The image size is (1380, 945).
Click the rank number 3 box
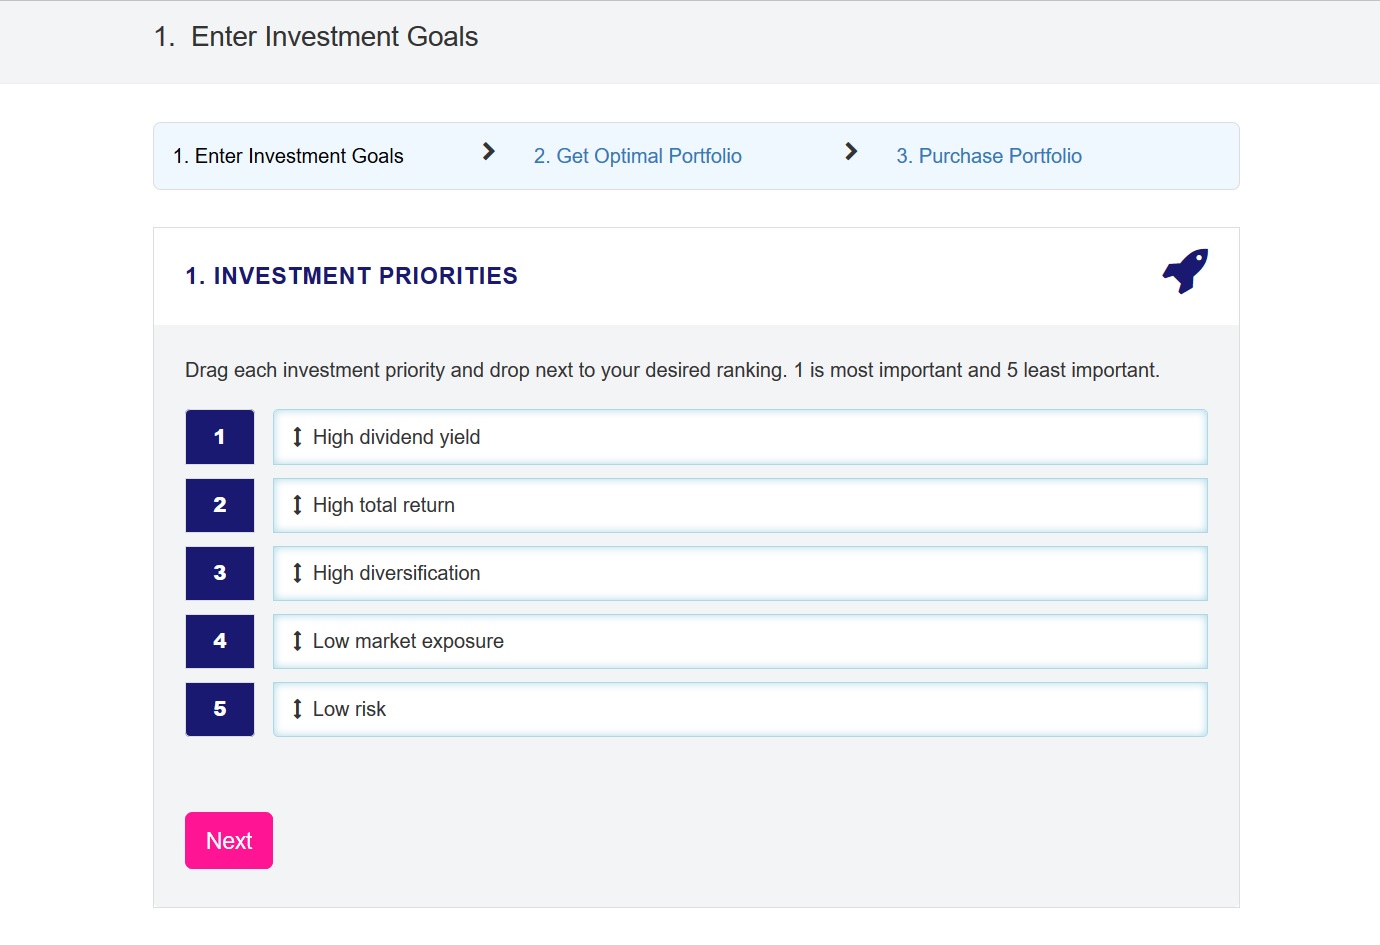(x=220, y=573)
